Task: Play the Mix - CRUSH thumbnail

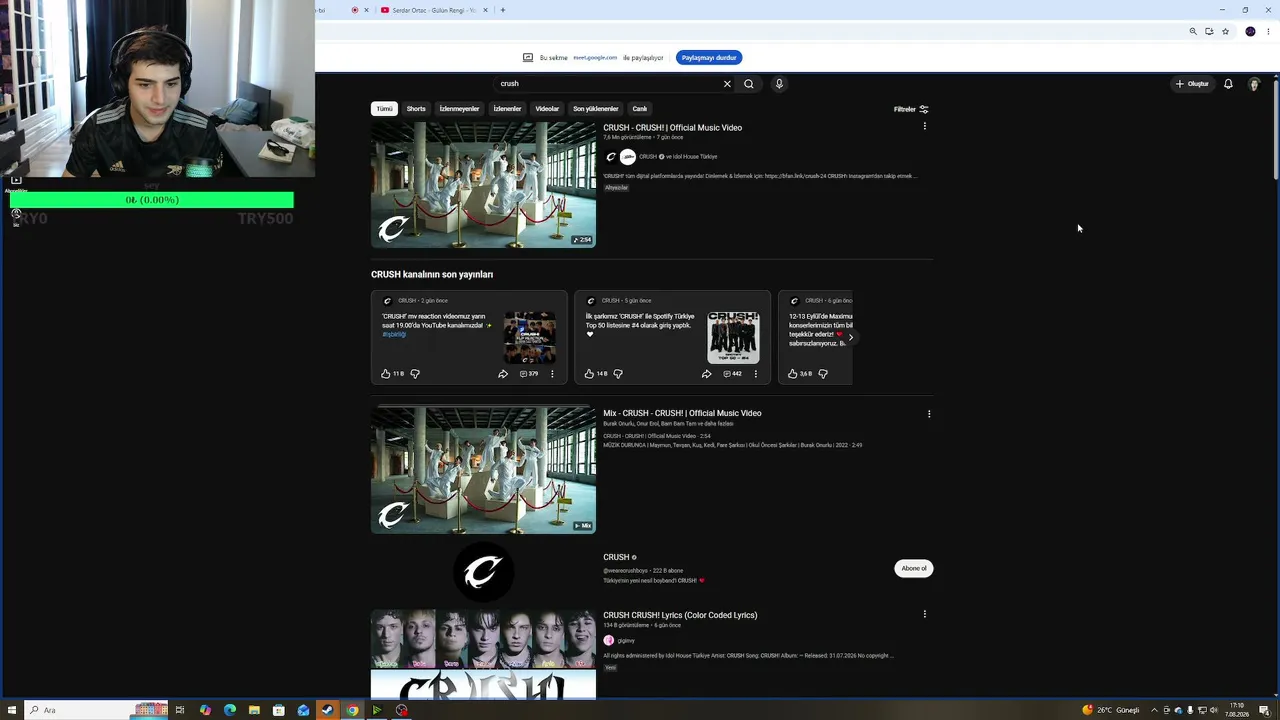Action: pos(483,470)
